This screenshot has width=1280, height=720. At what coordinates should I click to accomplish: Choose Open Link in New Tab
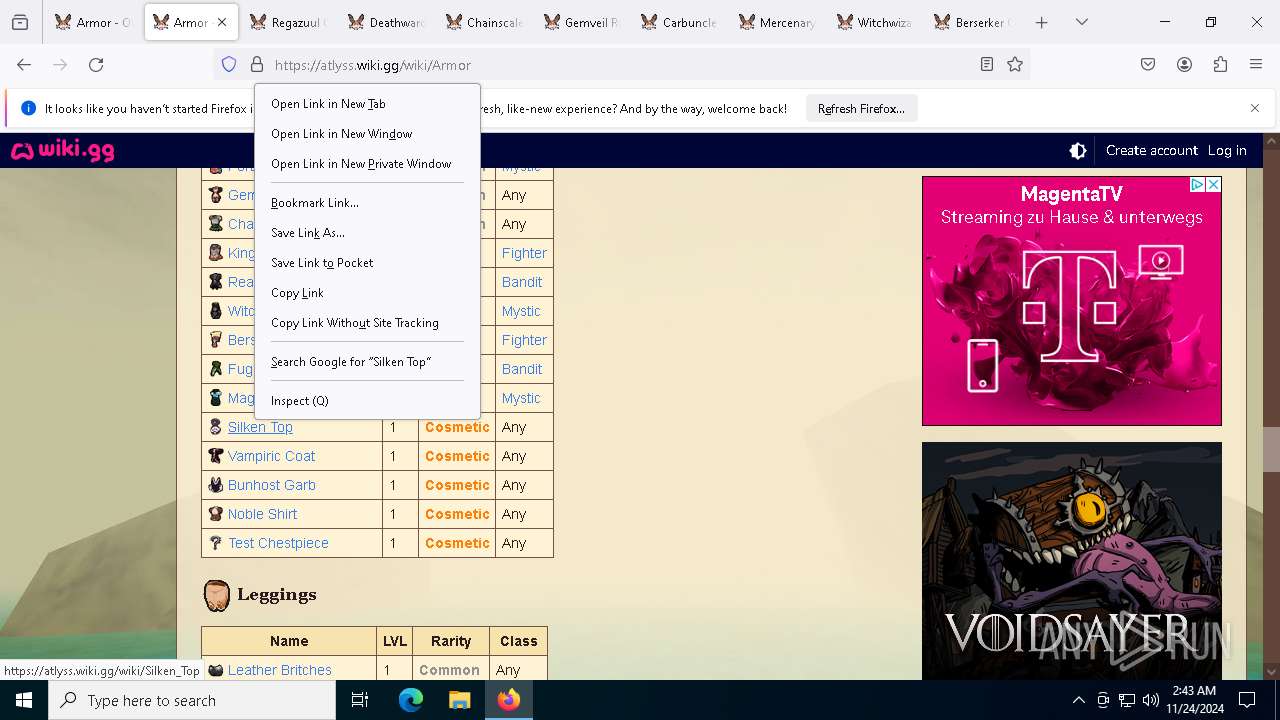pos(367,103)
